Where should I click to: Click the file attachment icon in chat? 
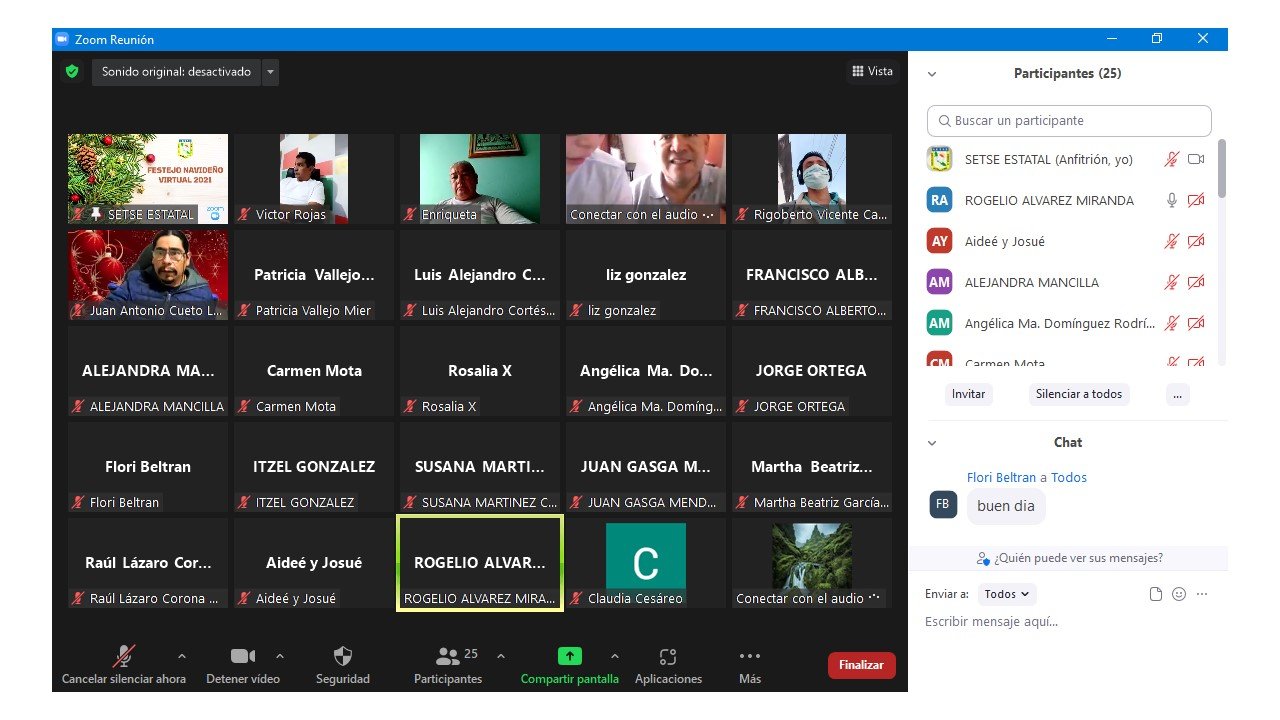click(x=1156, y=594)
